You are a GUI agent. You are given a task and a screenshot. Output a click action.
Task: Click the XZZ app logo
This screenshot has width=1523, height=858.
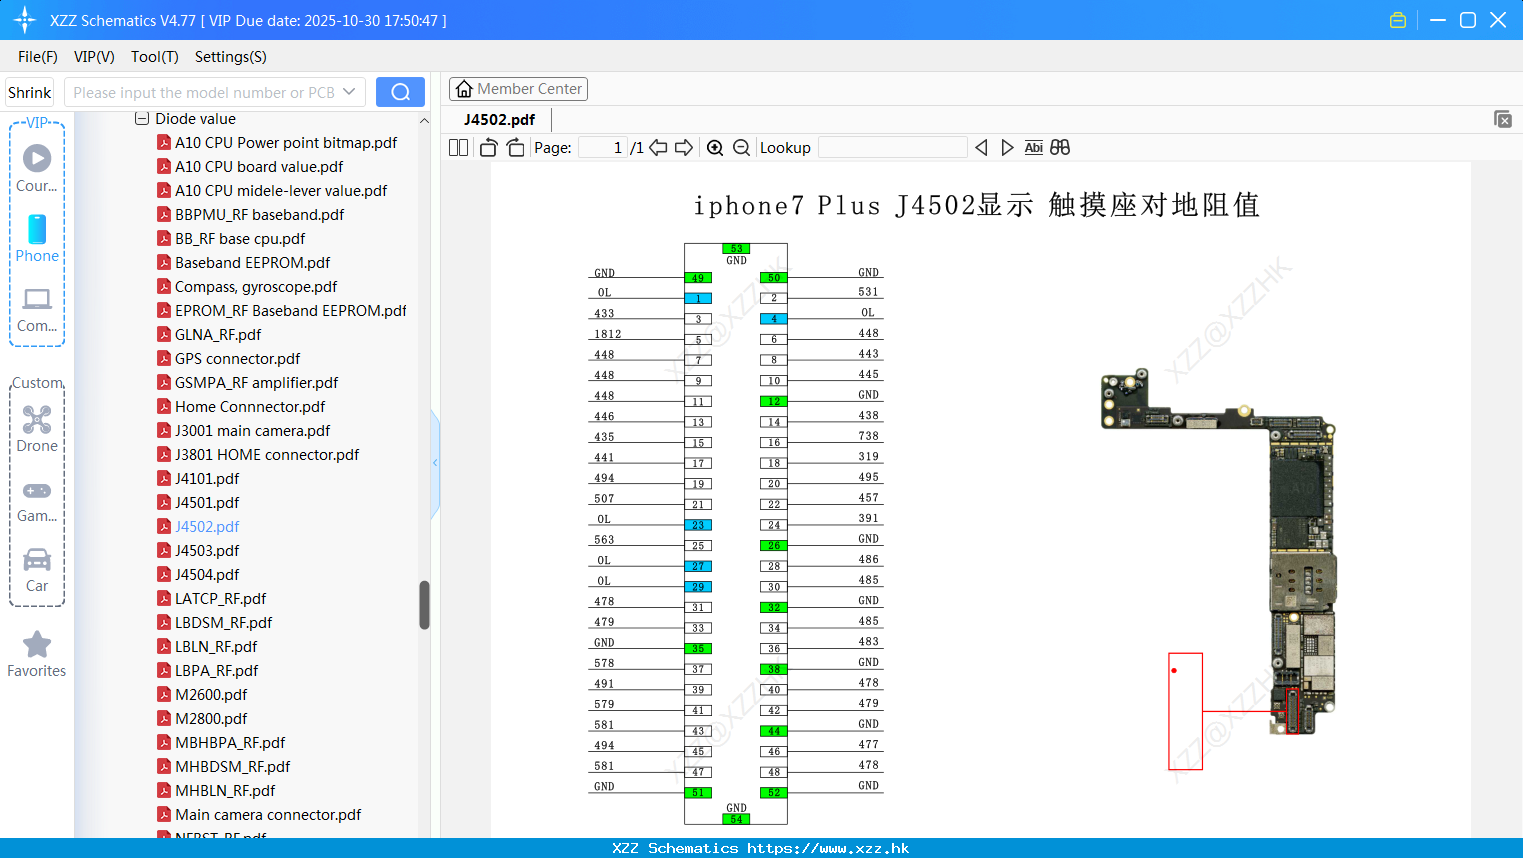click(25, 20)
